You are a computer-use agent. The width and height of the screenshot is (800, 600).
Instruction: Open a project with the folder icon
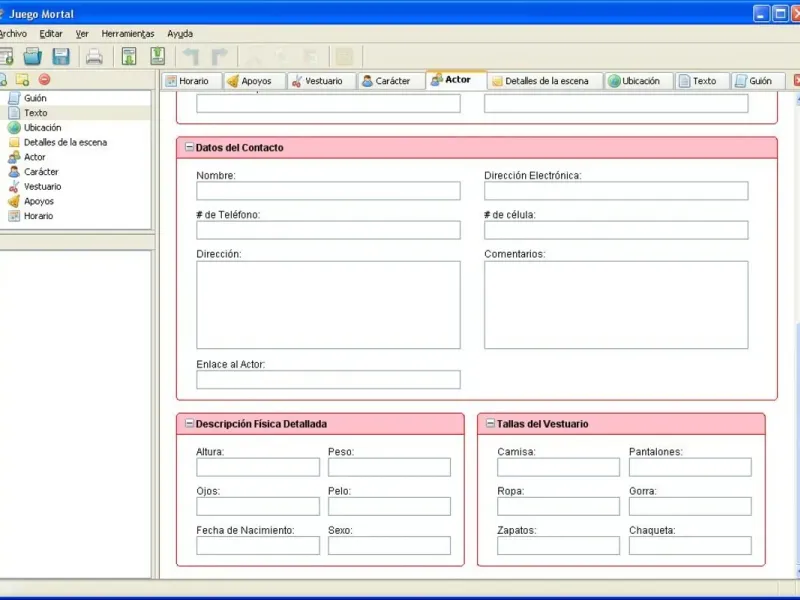(x=33, y=56)
